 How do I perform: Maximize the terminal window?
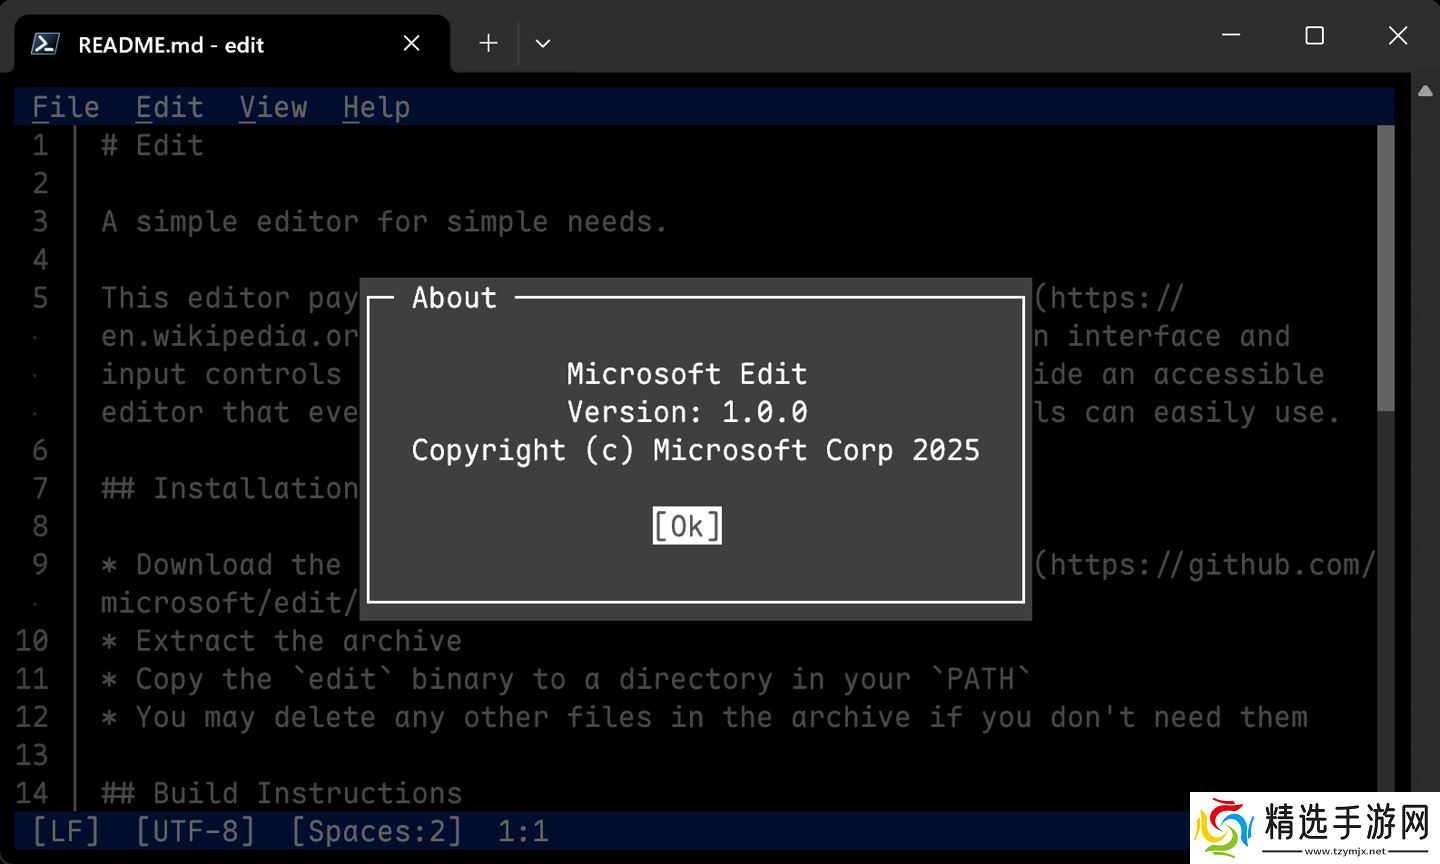coord(1314,36)
